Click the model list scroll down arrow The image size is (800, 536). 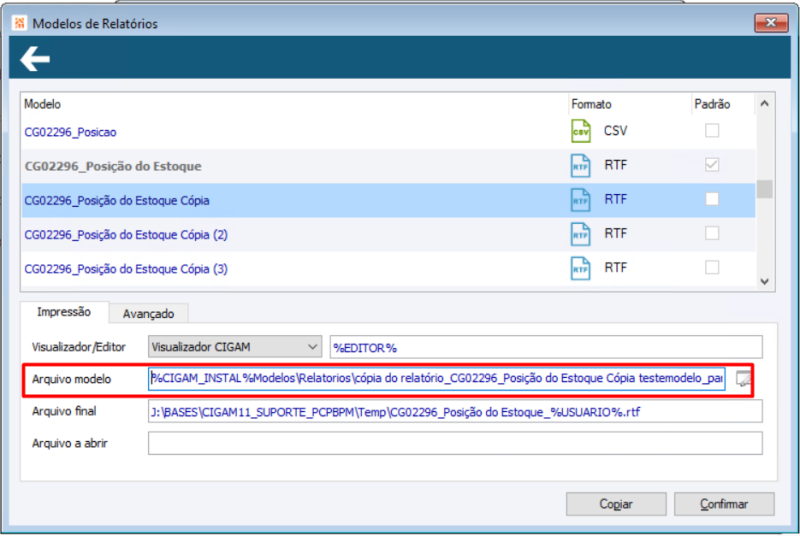pyautogui.click(x=764, y=282)
